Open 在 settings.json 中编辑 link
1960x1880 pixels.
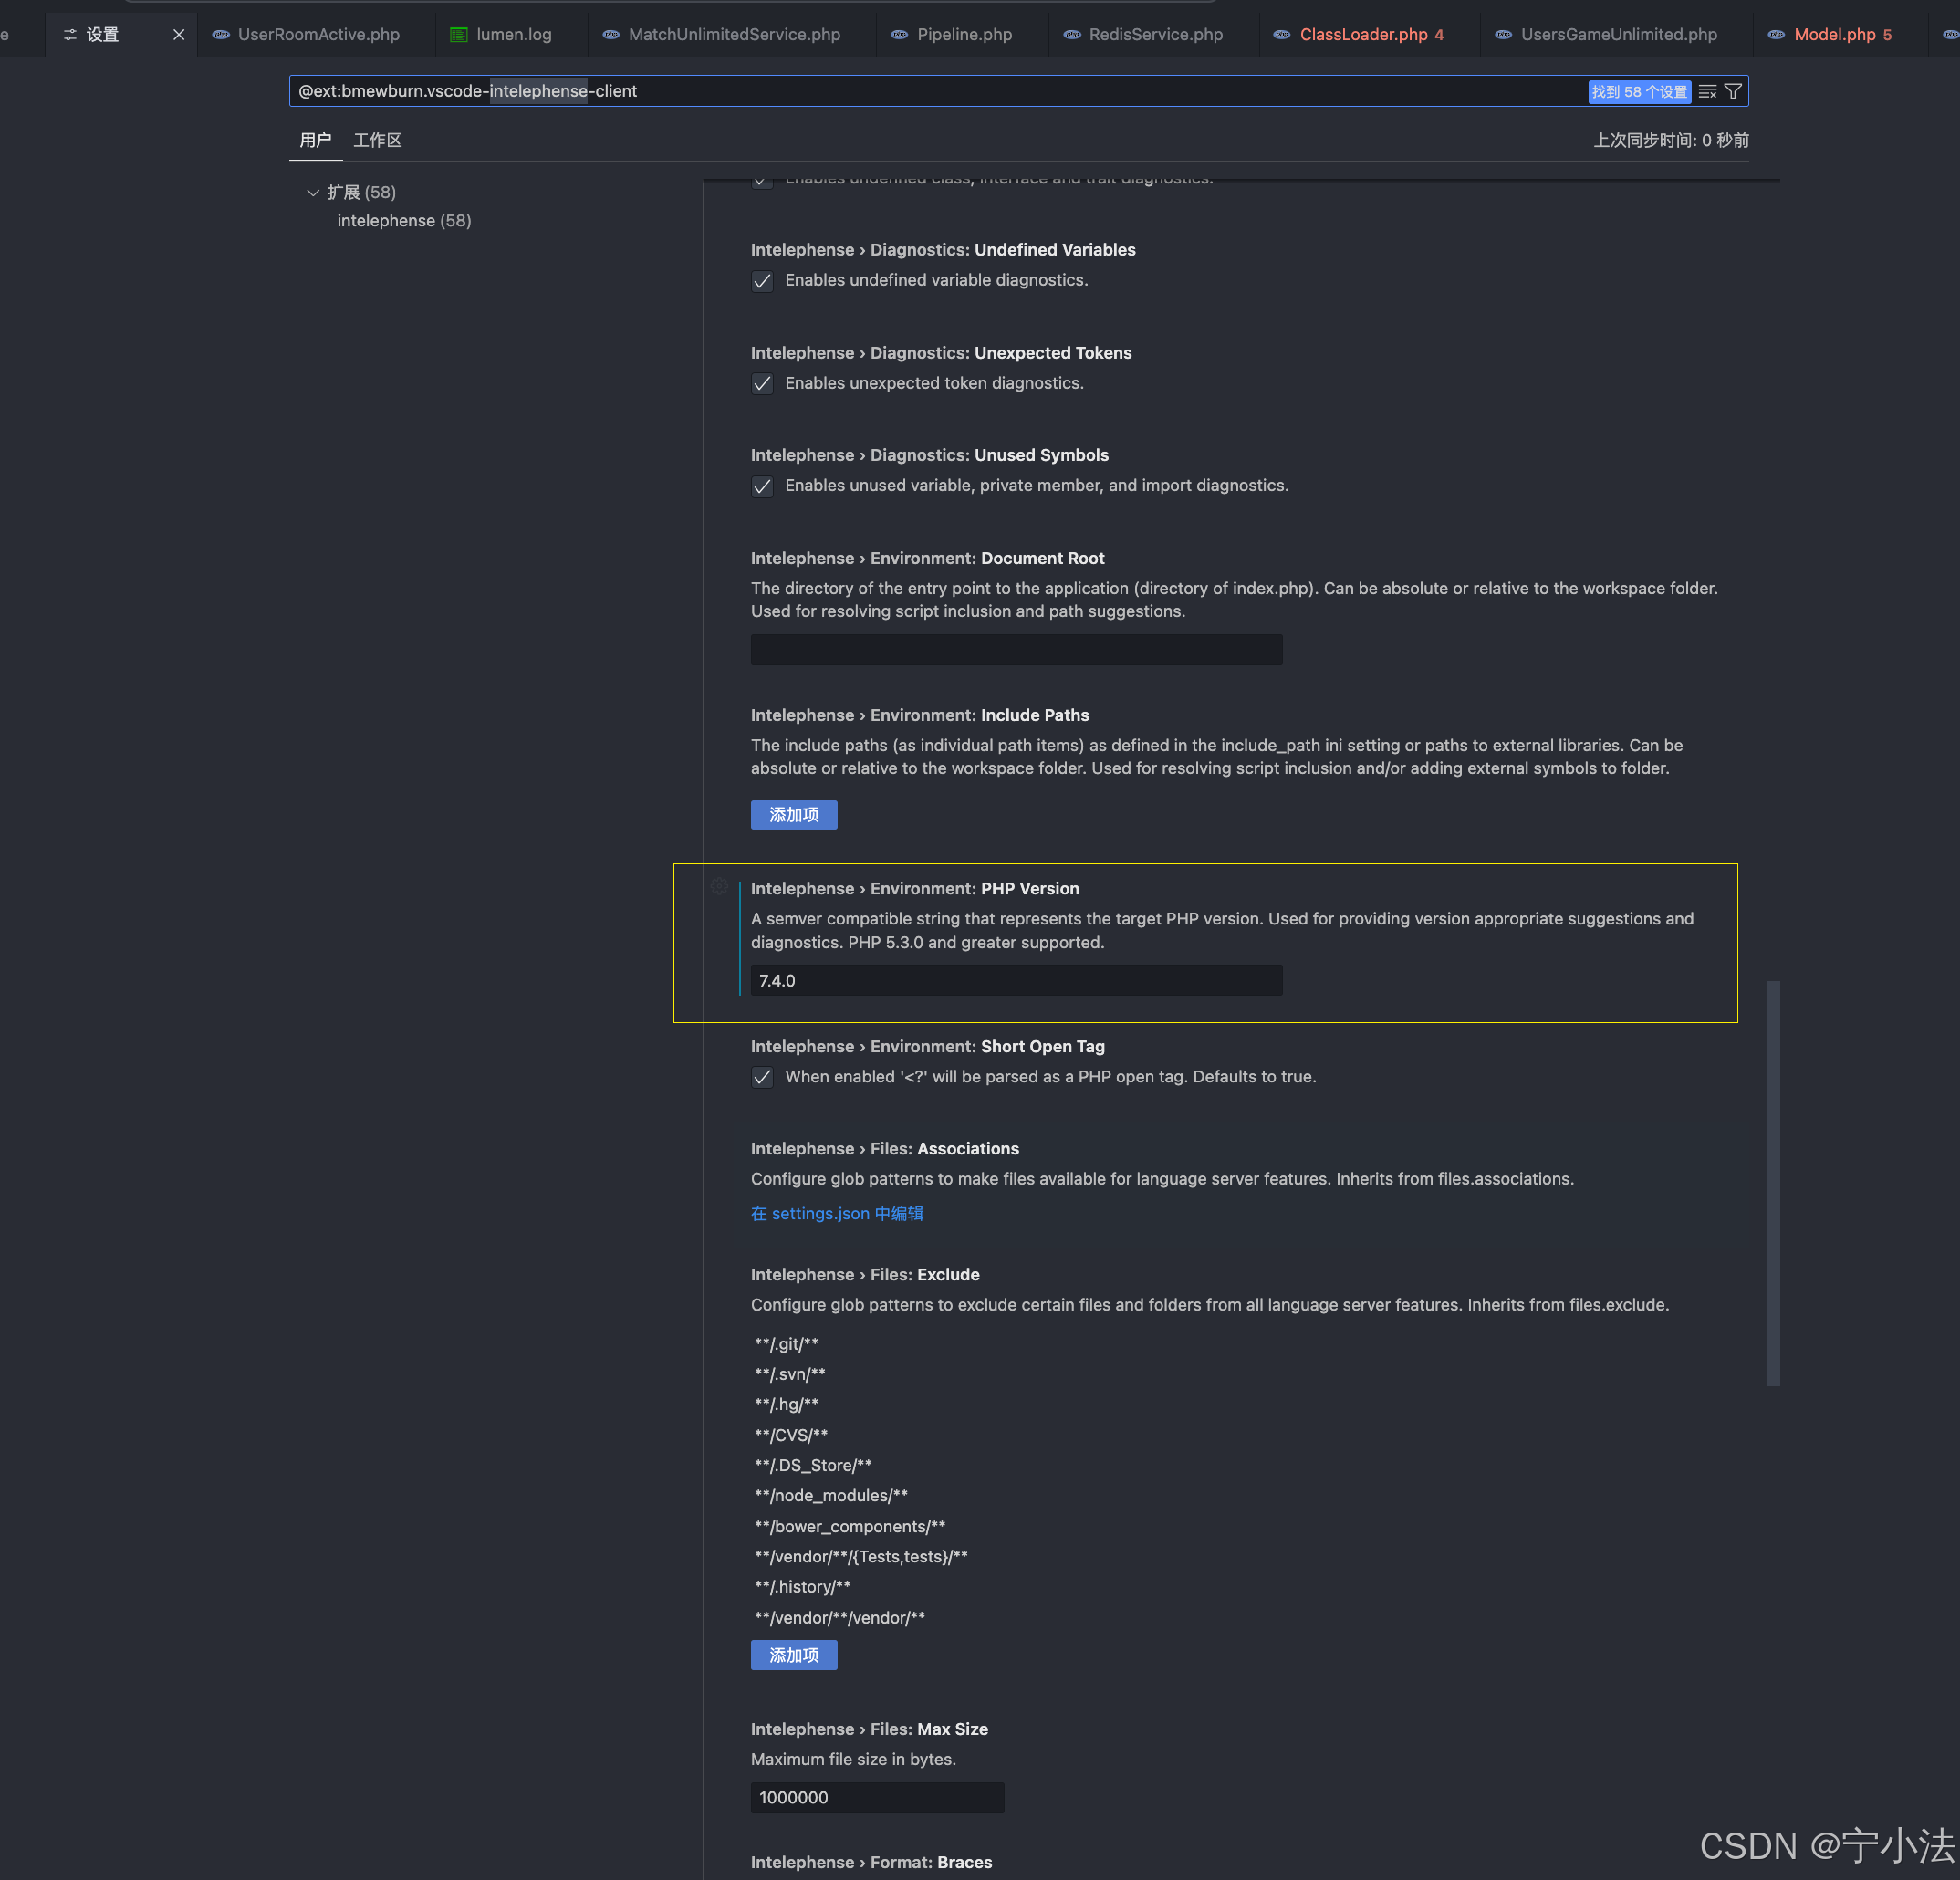coord(836,1213)
